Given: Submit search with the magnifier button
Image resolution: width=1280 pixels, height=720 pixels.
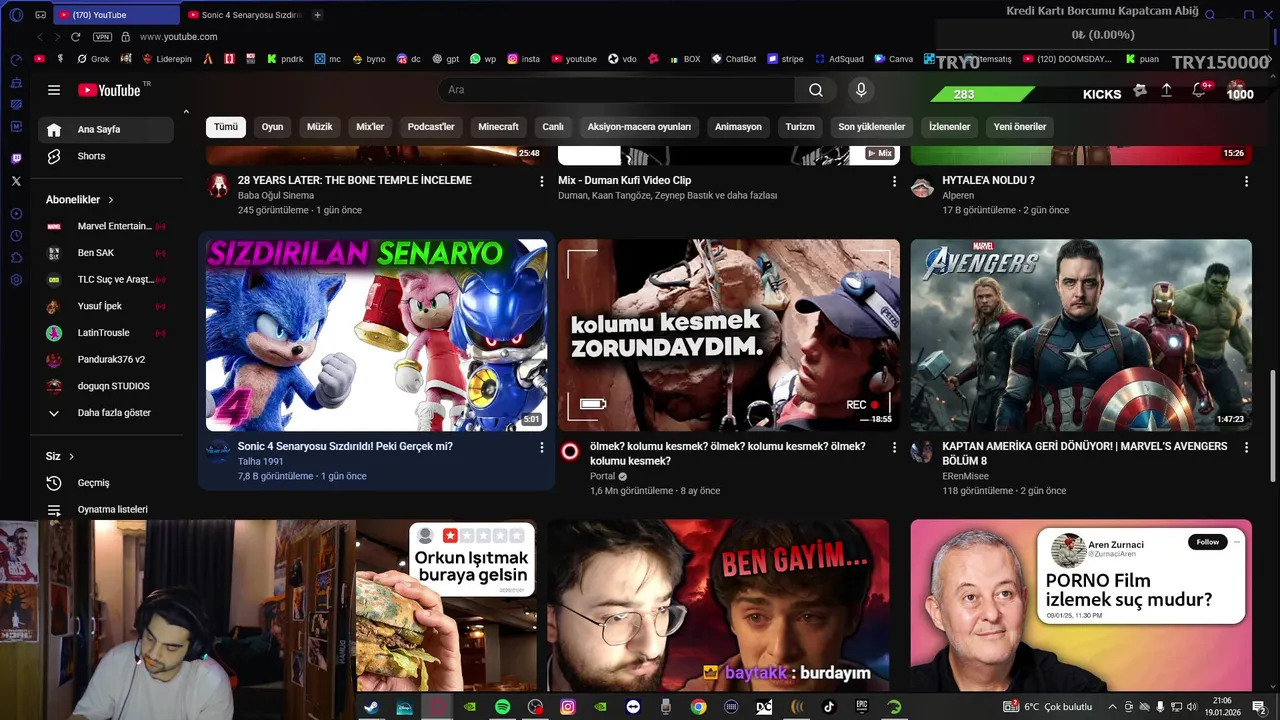Looking at the screenshot, I should click(x=816, y=90).
